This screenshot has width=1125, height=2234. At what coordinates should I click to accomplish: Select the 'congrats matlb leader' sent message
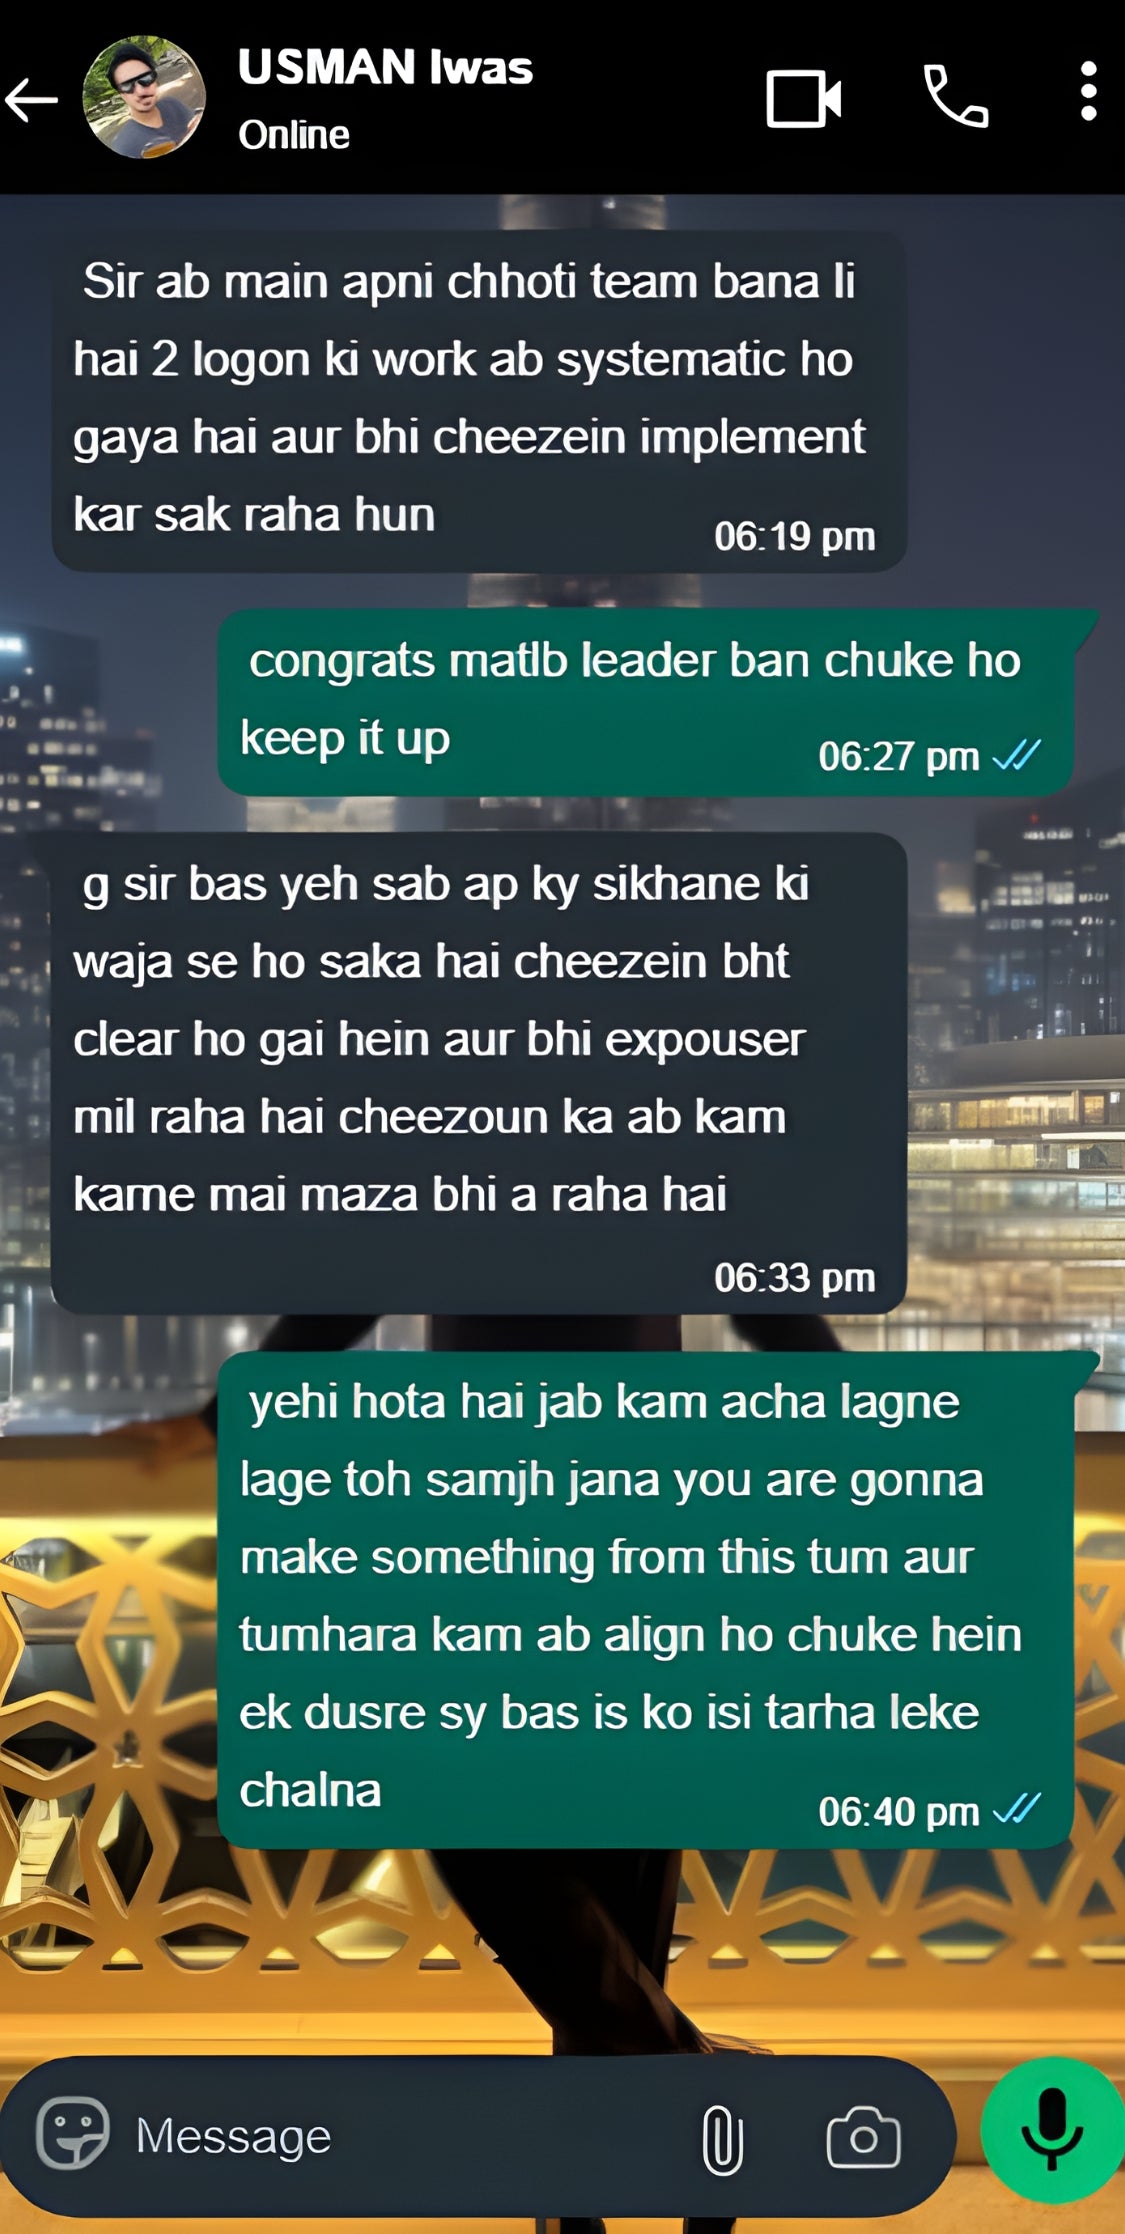point(646,702)
